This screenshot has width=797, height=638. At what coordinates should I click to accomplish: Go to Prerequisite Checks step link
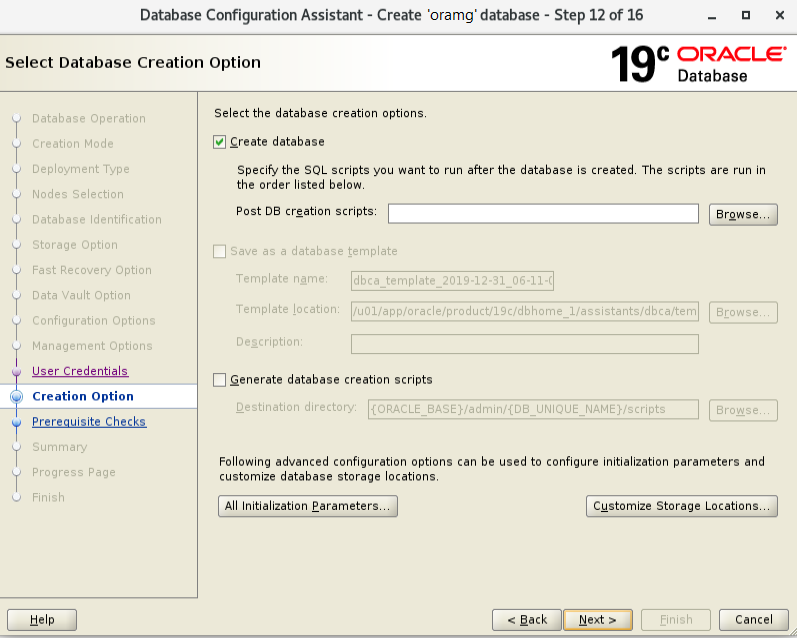(89, 422)
